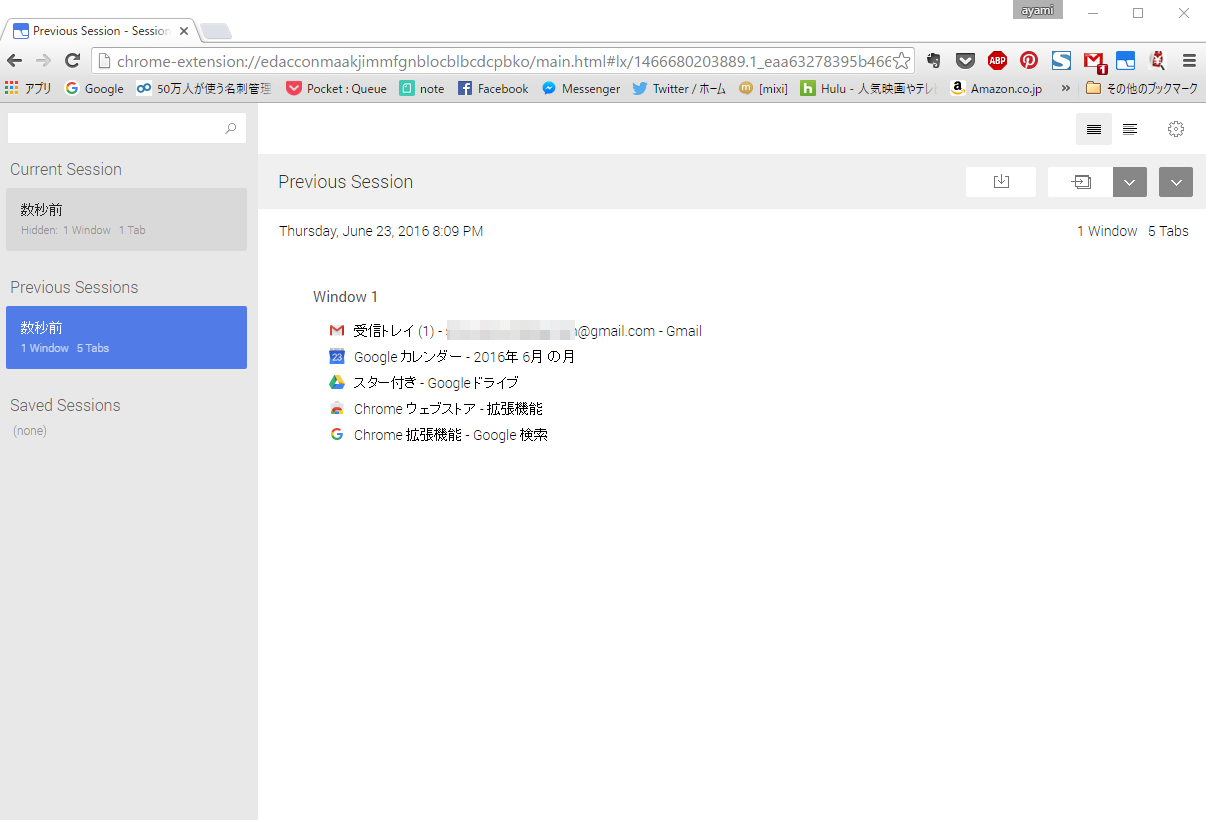Click the Thursday, June 23, 2016 8:09 PM timestamp
The height and width of the screenshot is (820, 1206).
pyautogui.click(x=381, y=231)
